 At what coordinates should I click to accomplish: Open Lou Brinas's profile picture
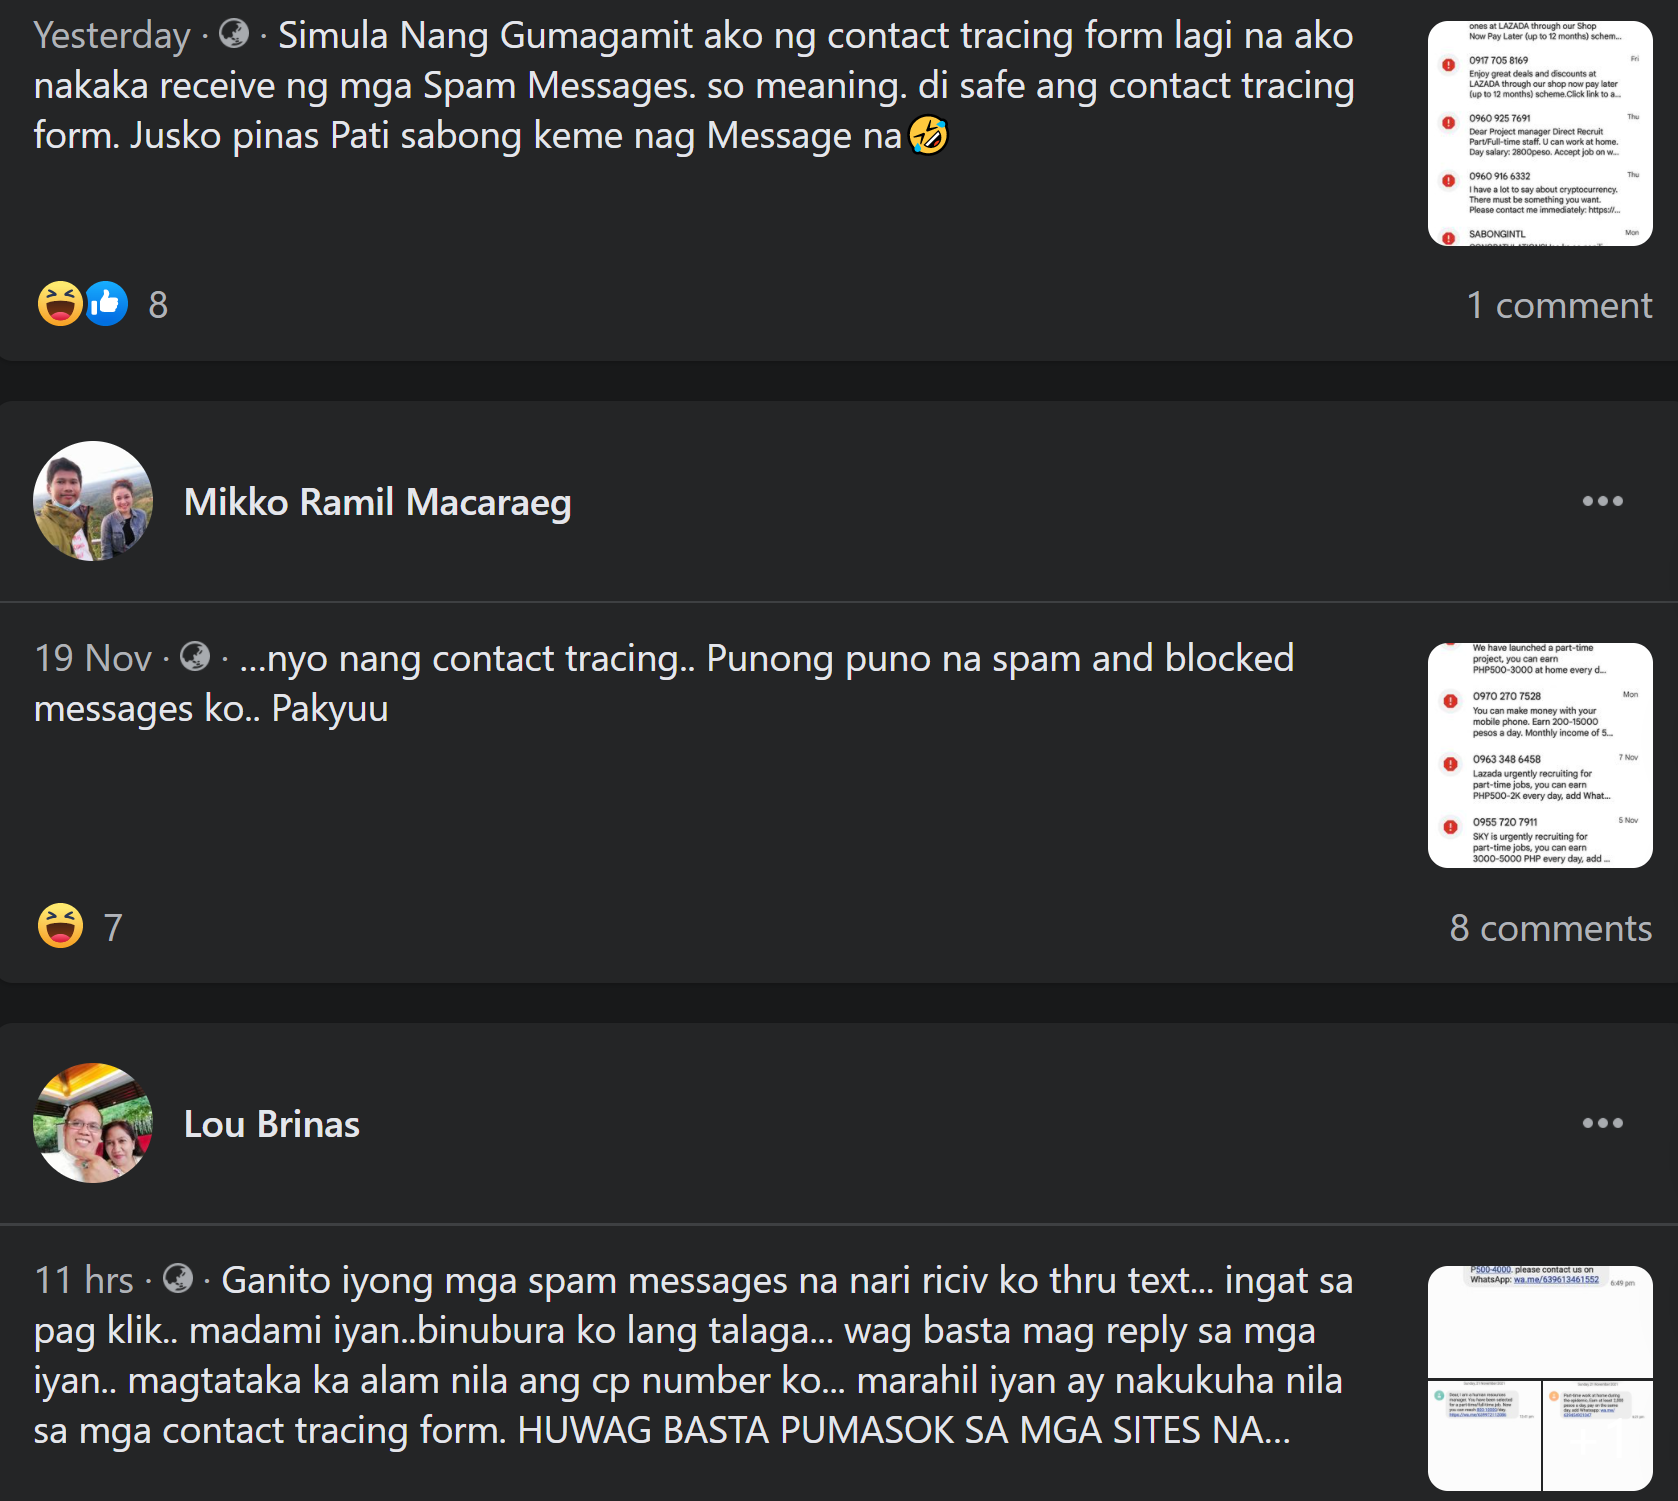pyautogui.click(x=93, y=1123)
